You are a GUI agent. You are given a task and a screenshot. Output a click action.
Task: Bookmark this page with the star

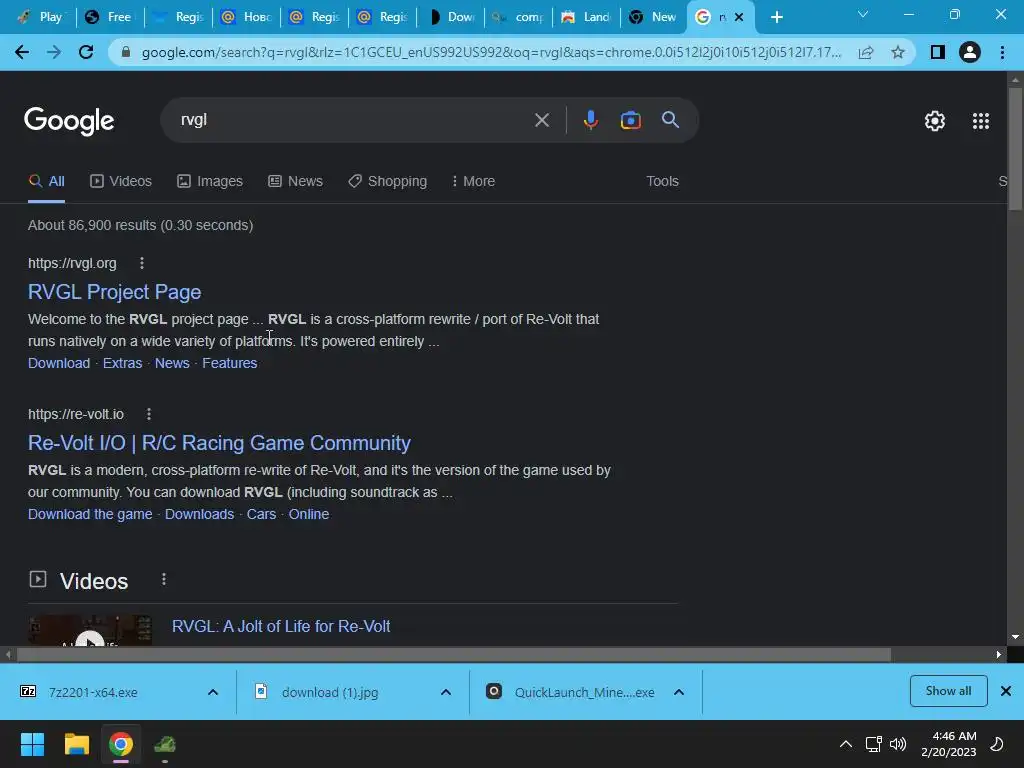click(898, 52)
